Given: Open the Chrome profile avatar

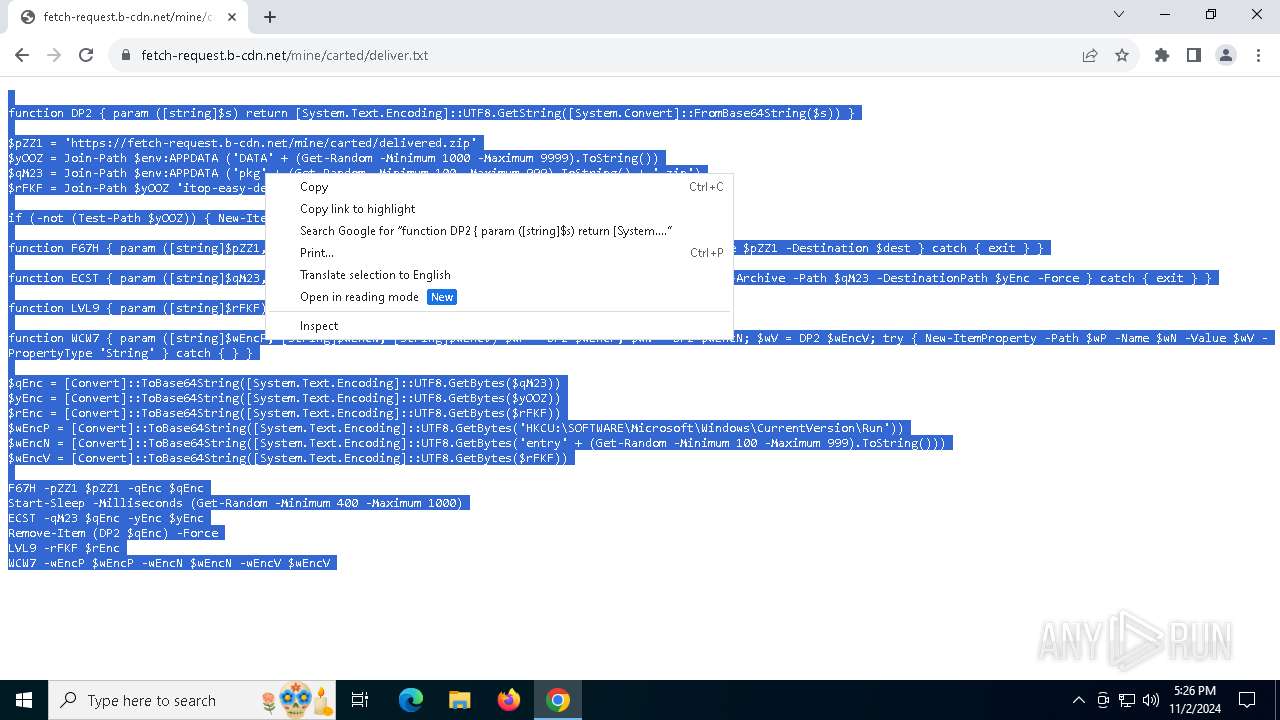Looking at the screenshot, I should 1226,55.
